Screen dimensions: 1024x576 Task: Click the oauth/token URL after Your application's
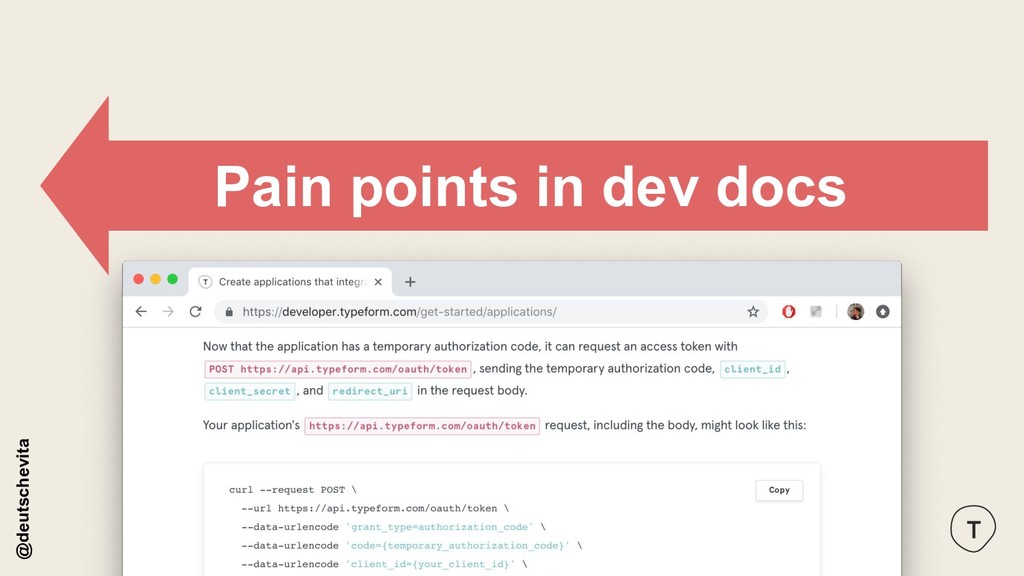422,426
